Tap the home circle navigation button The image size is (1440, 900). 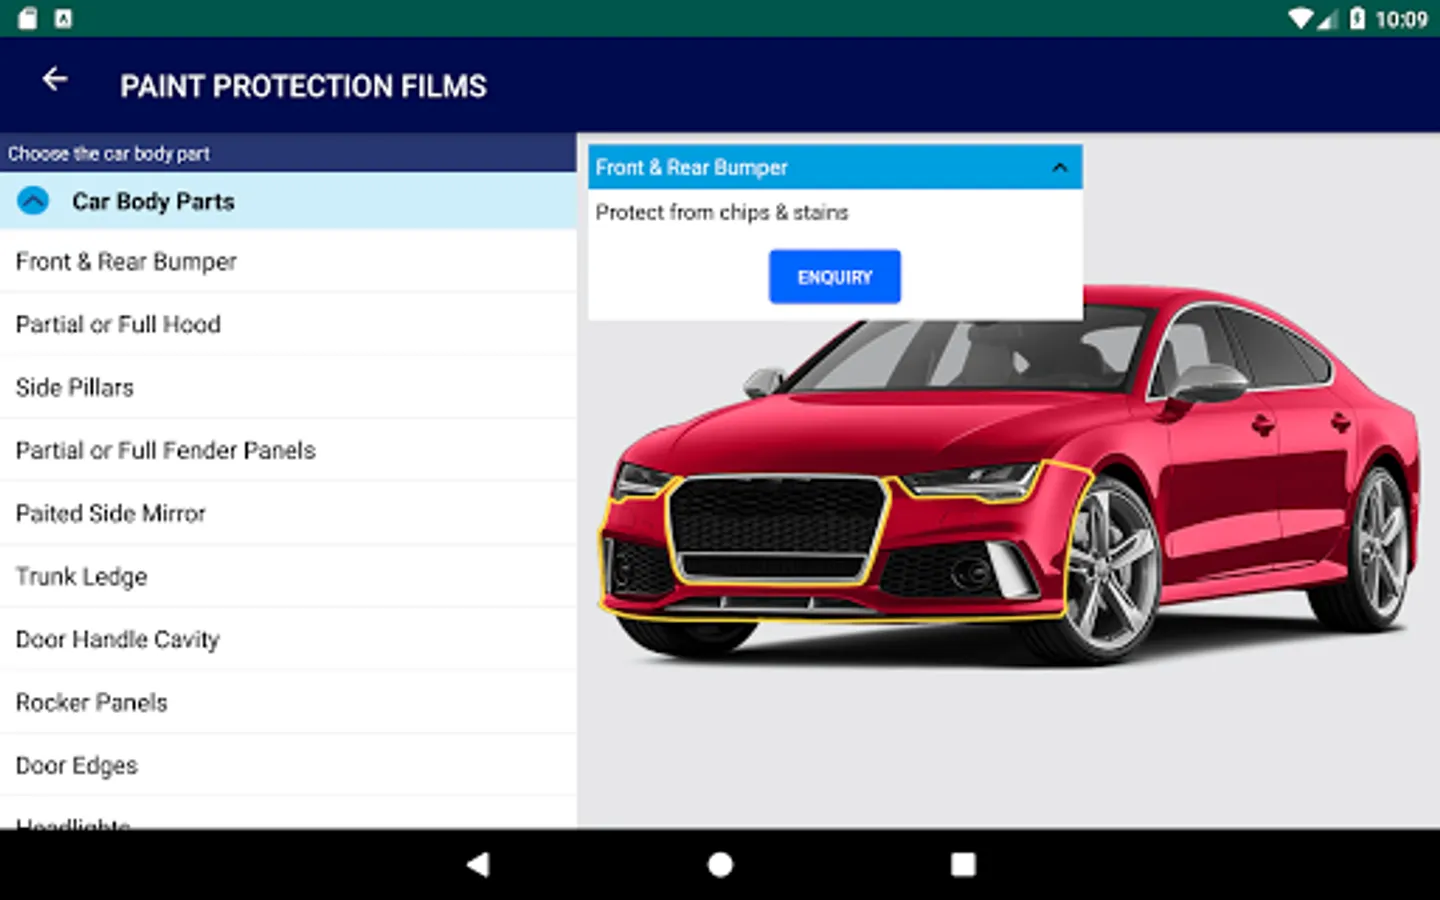click(x=719, y=863)
